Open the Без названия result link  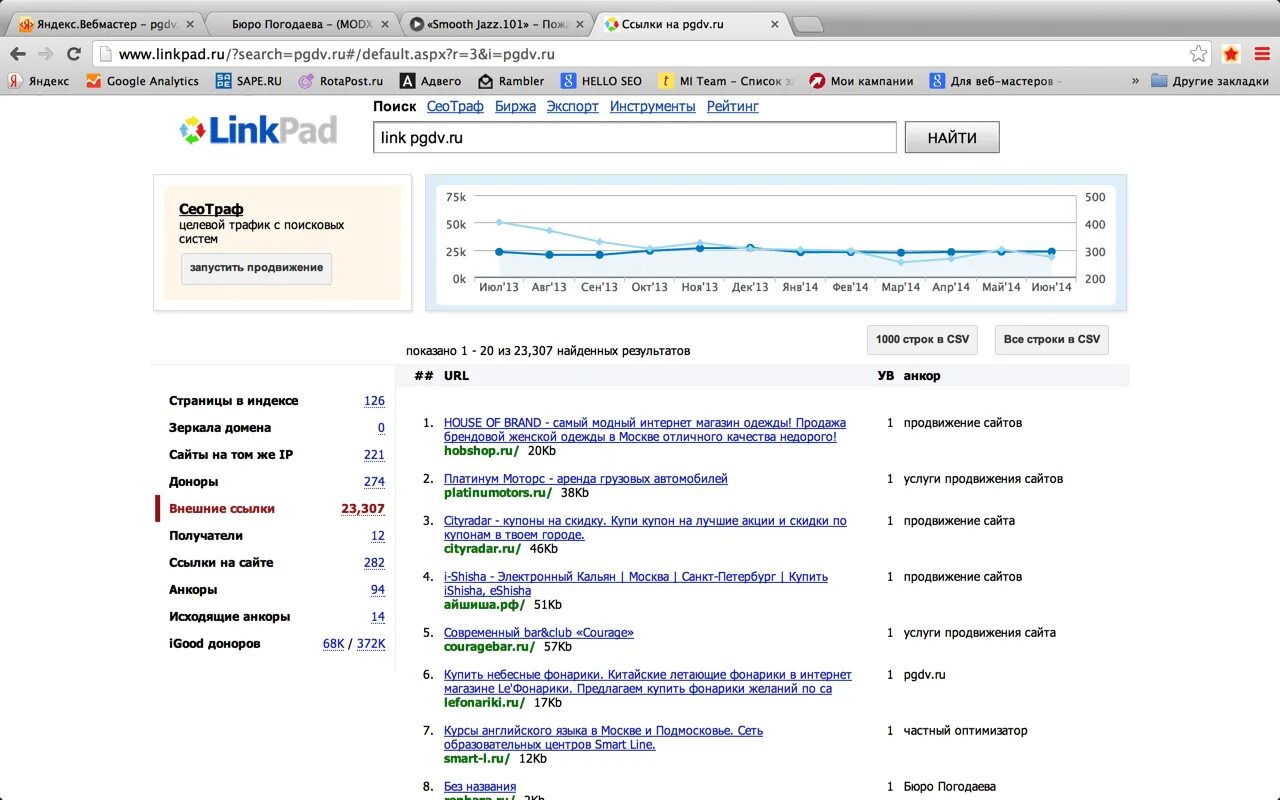point(480,787)
